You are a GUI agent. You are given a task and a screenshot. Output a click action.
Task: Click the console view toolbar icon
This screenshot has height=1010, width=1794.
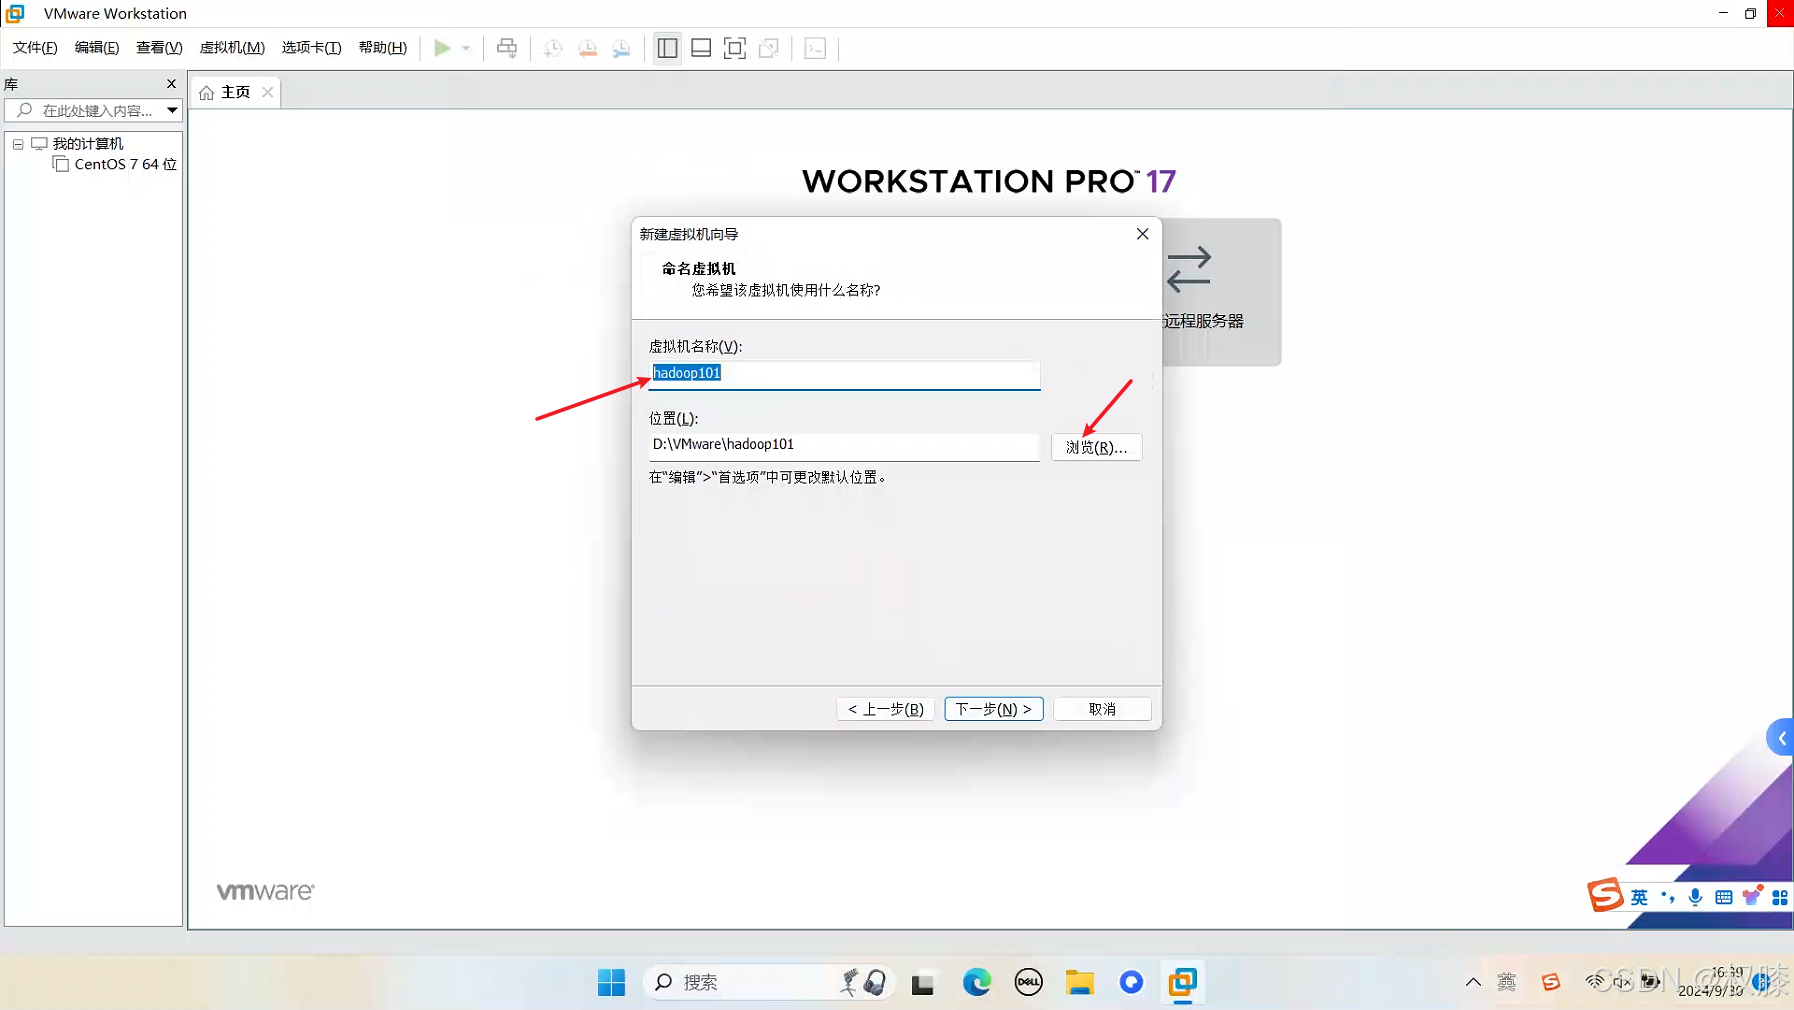coord(815,48)
